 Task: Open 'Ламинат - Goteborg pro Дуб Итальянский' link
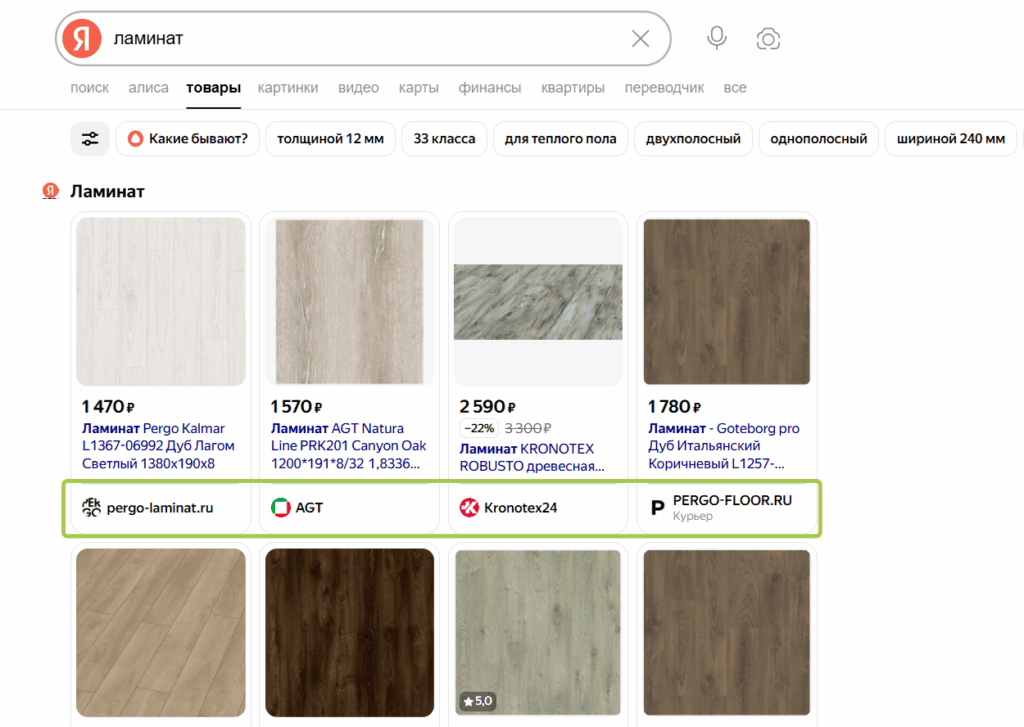[x=724, y=445]
